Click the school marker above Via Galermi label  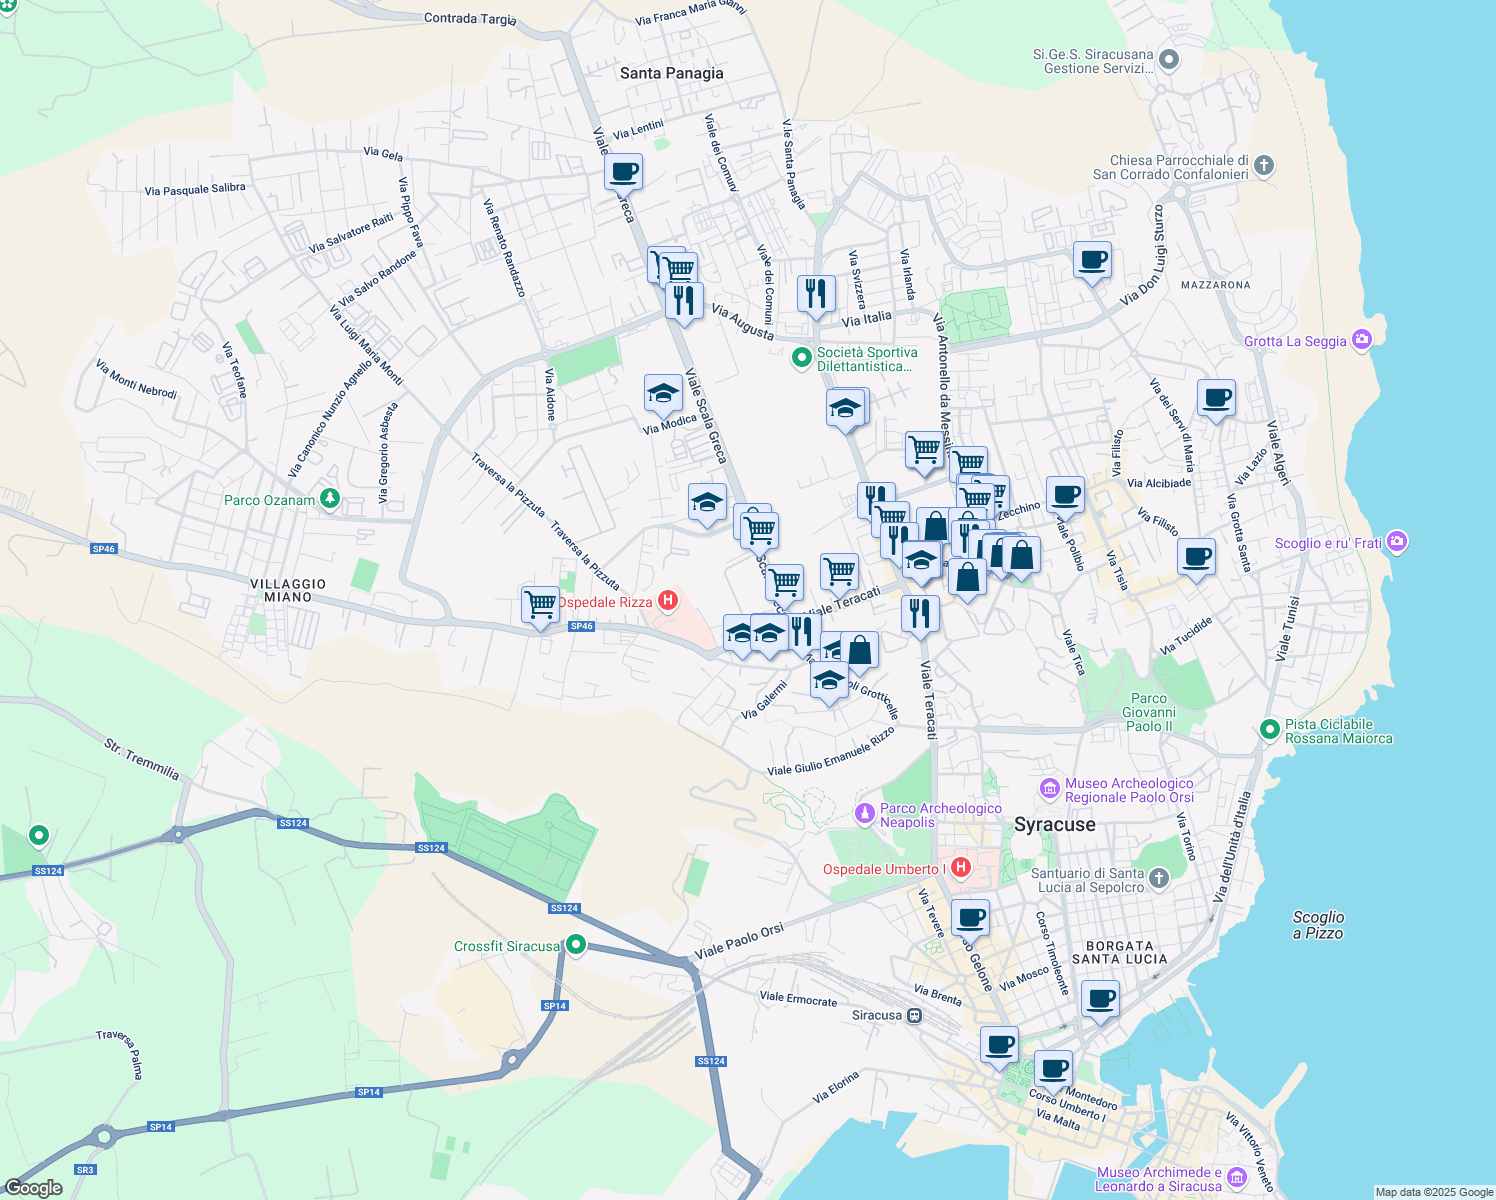[x=829, y=681]
